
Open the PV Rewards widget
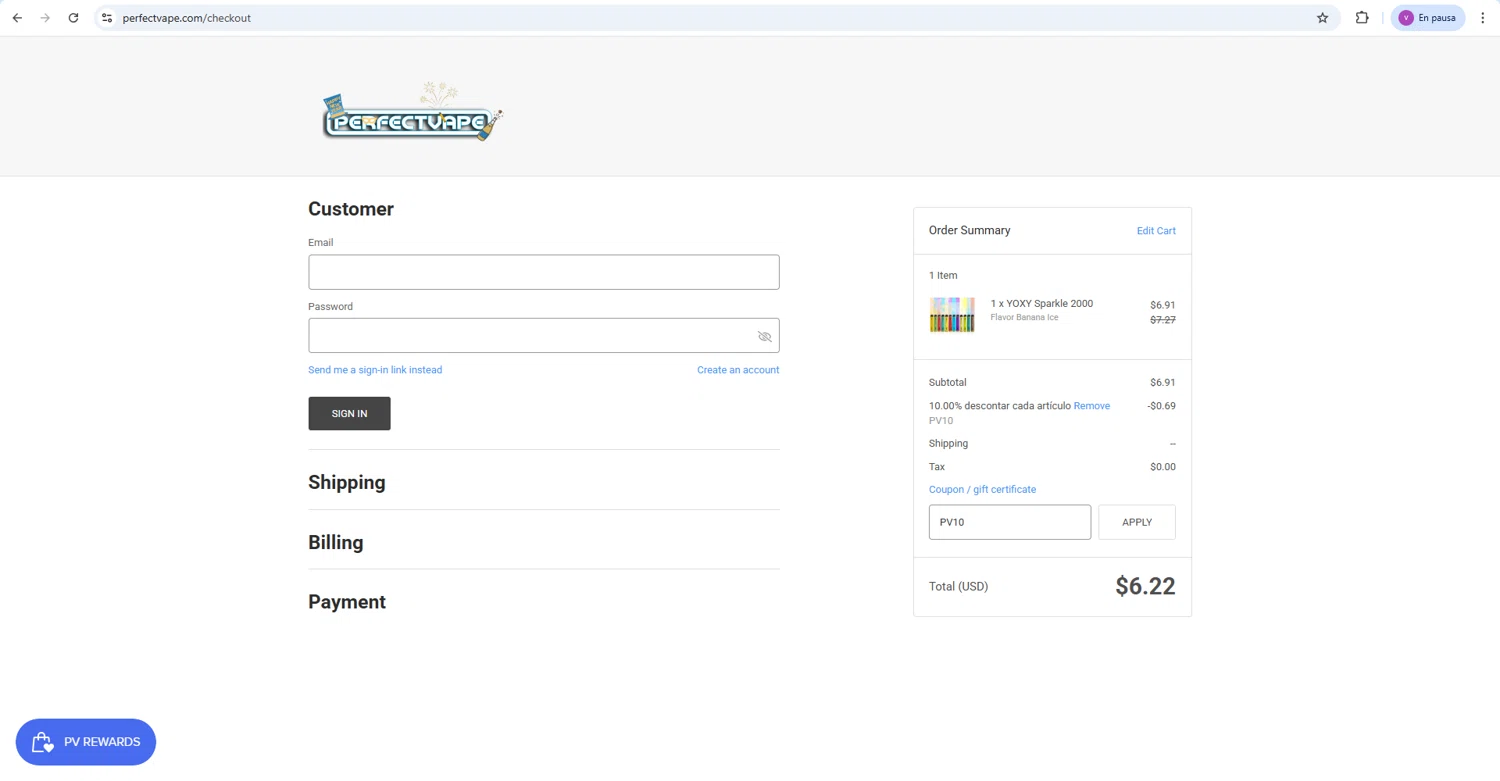pyautogui.click(x=86, y=742)
